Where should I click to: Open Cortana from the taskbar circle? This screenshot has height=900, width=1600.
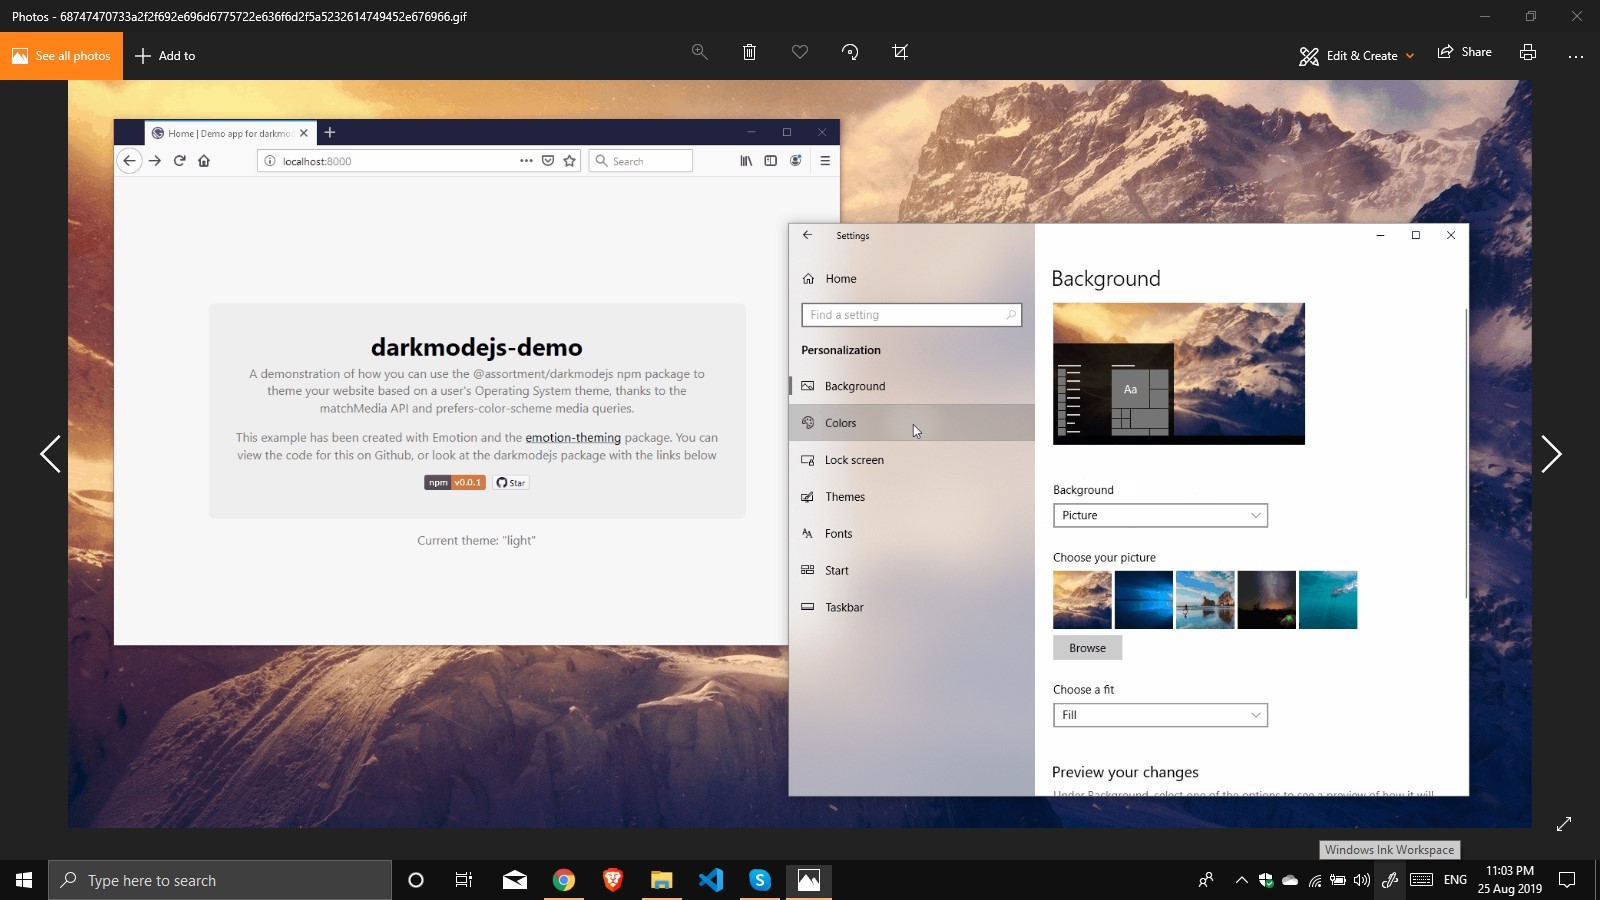[416, 880]
